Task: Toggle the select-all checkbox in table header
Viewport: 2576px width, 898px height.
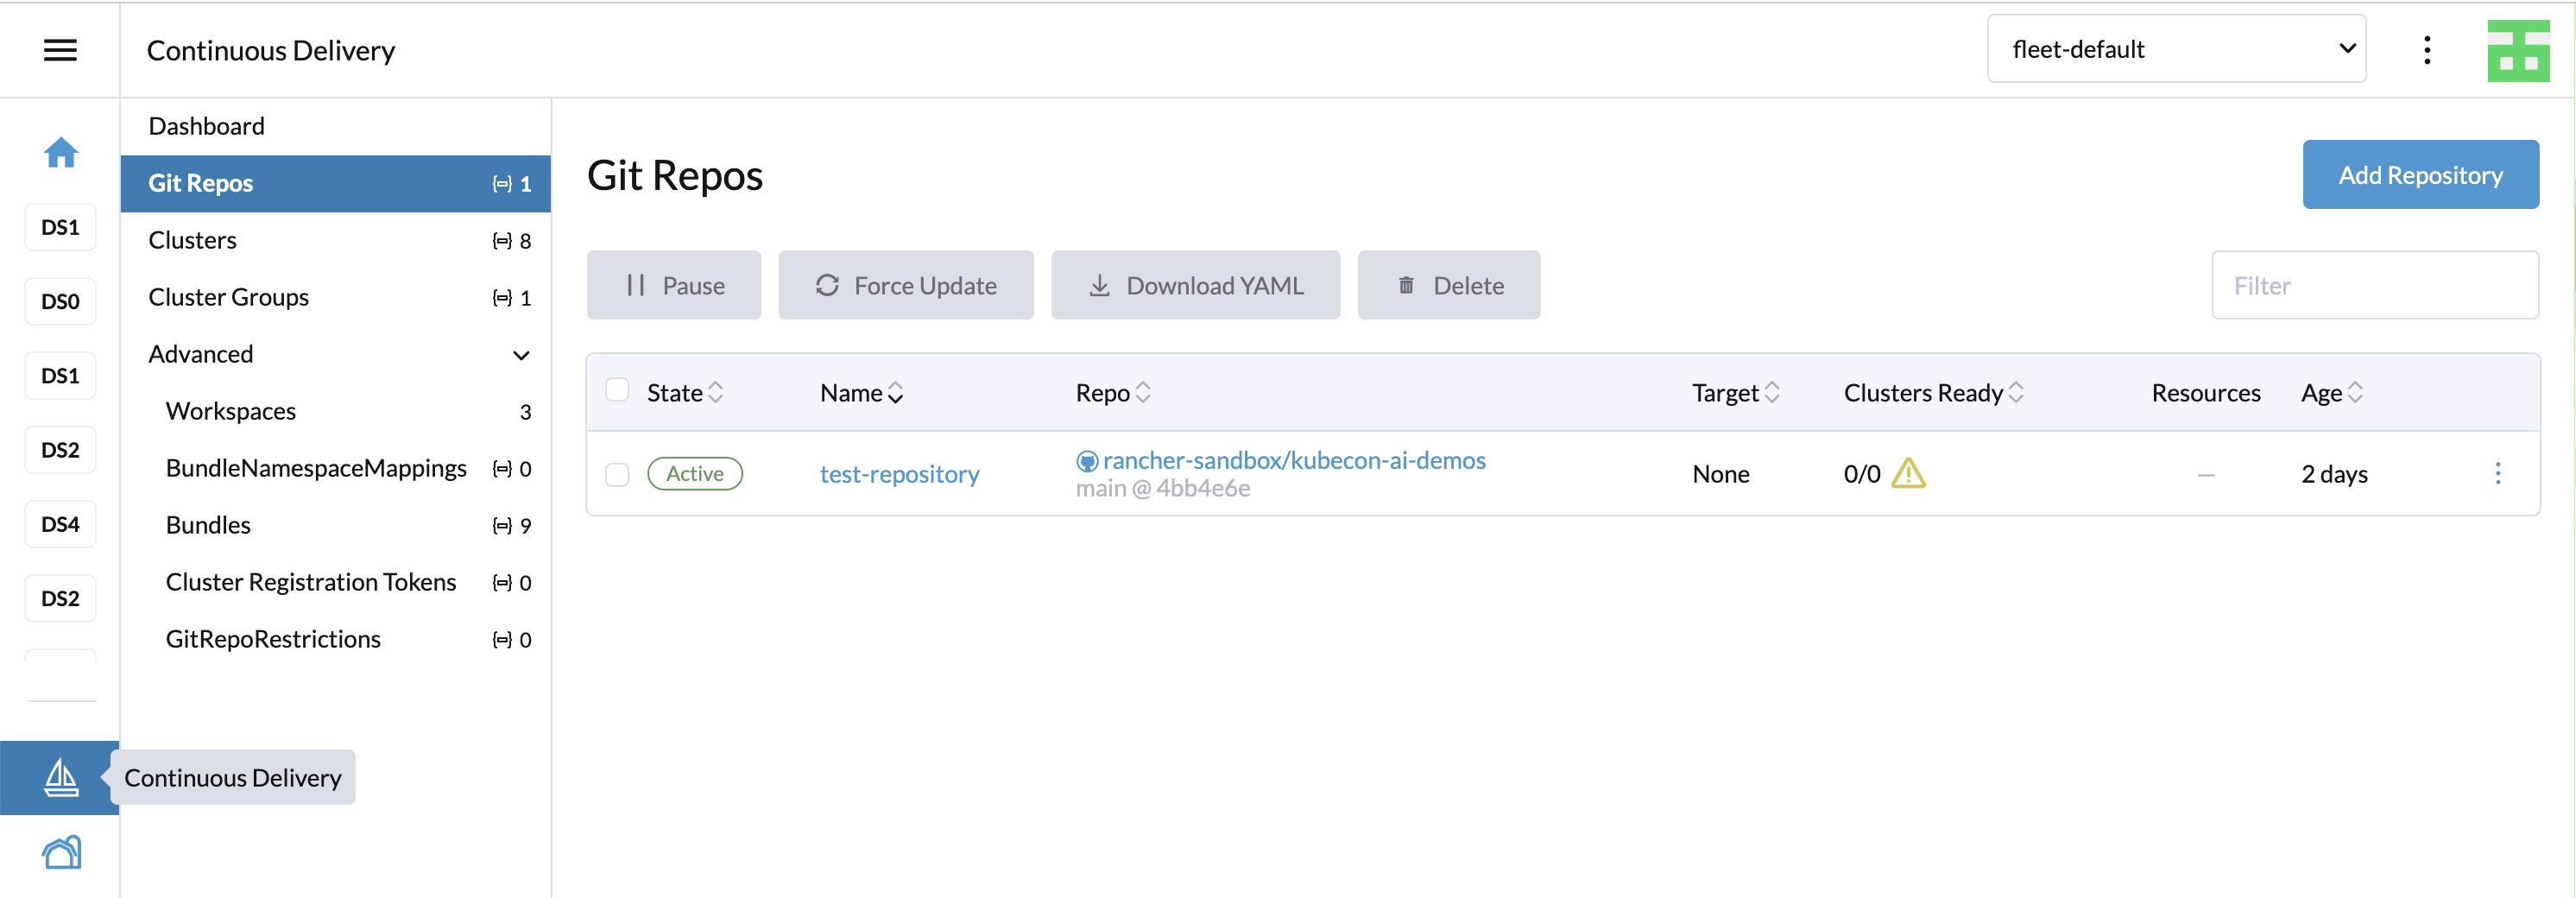Action: (617, 390)
